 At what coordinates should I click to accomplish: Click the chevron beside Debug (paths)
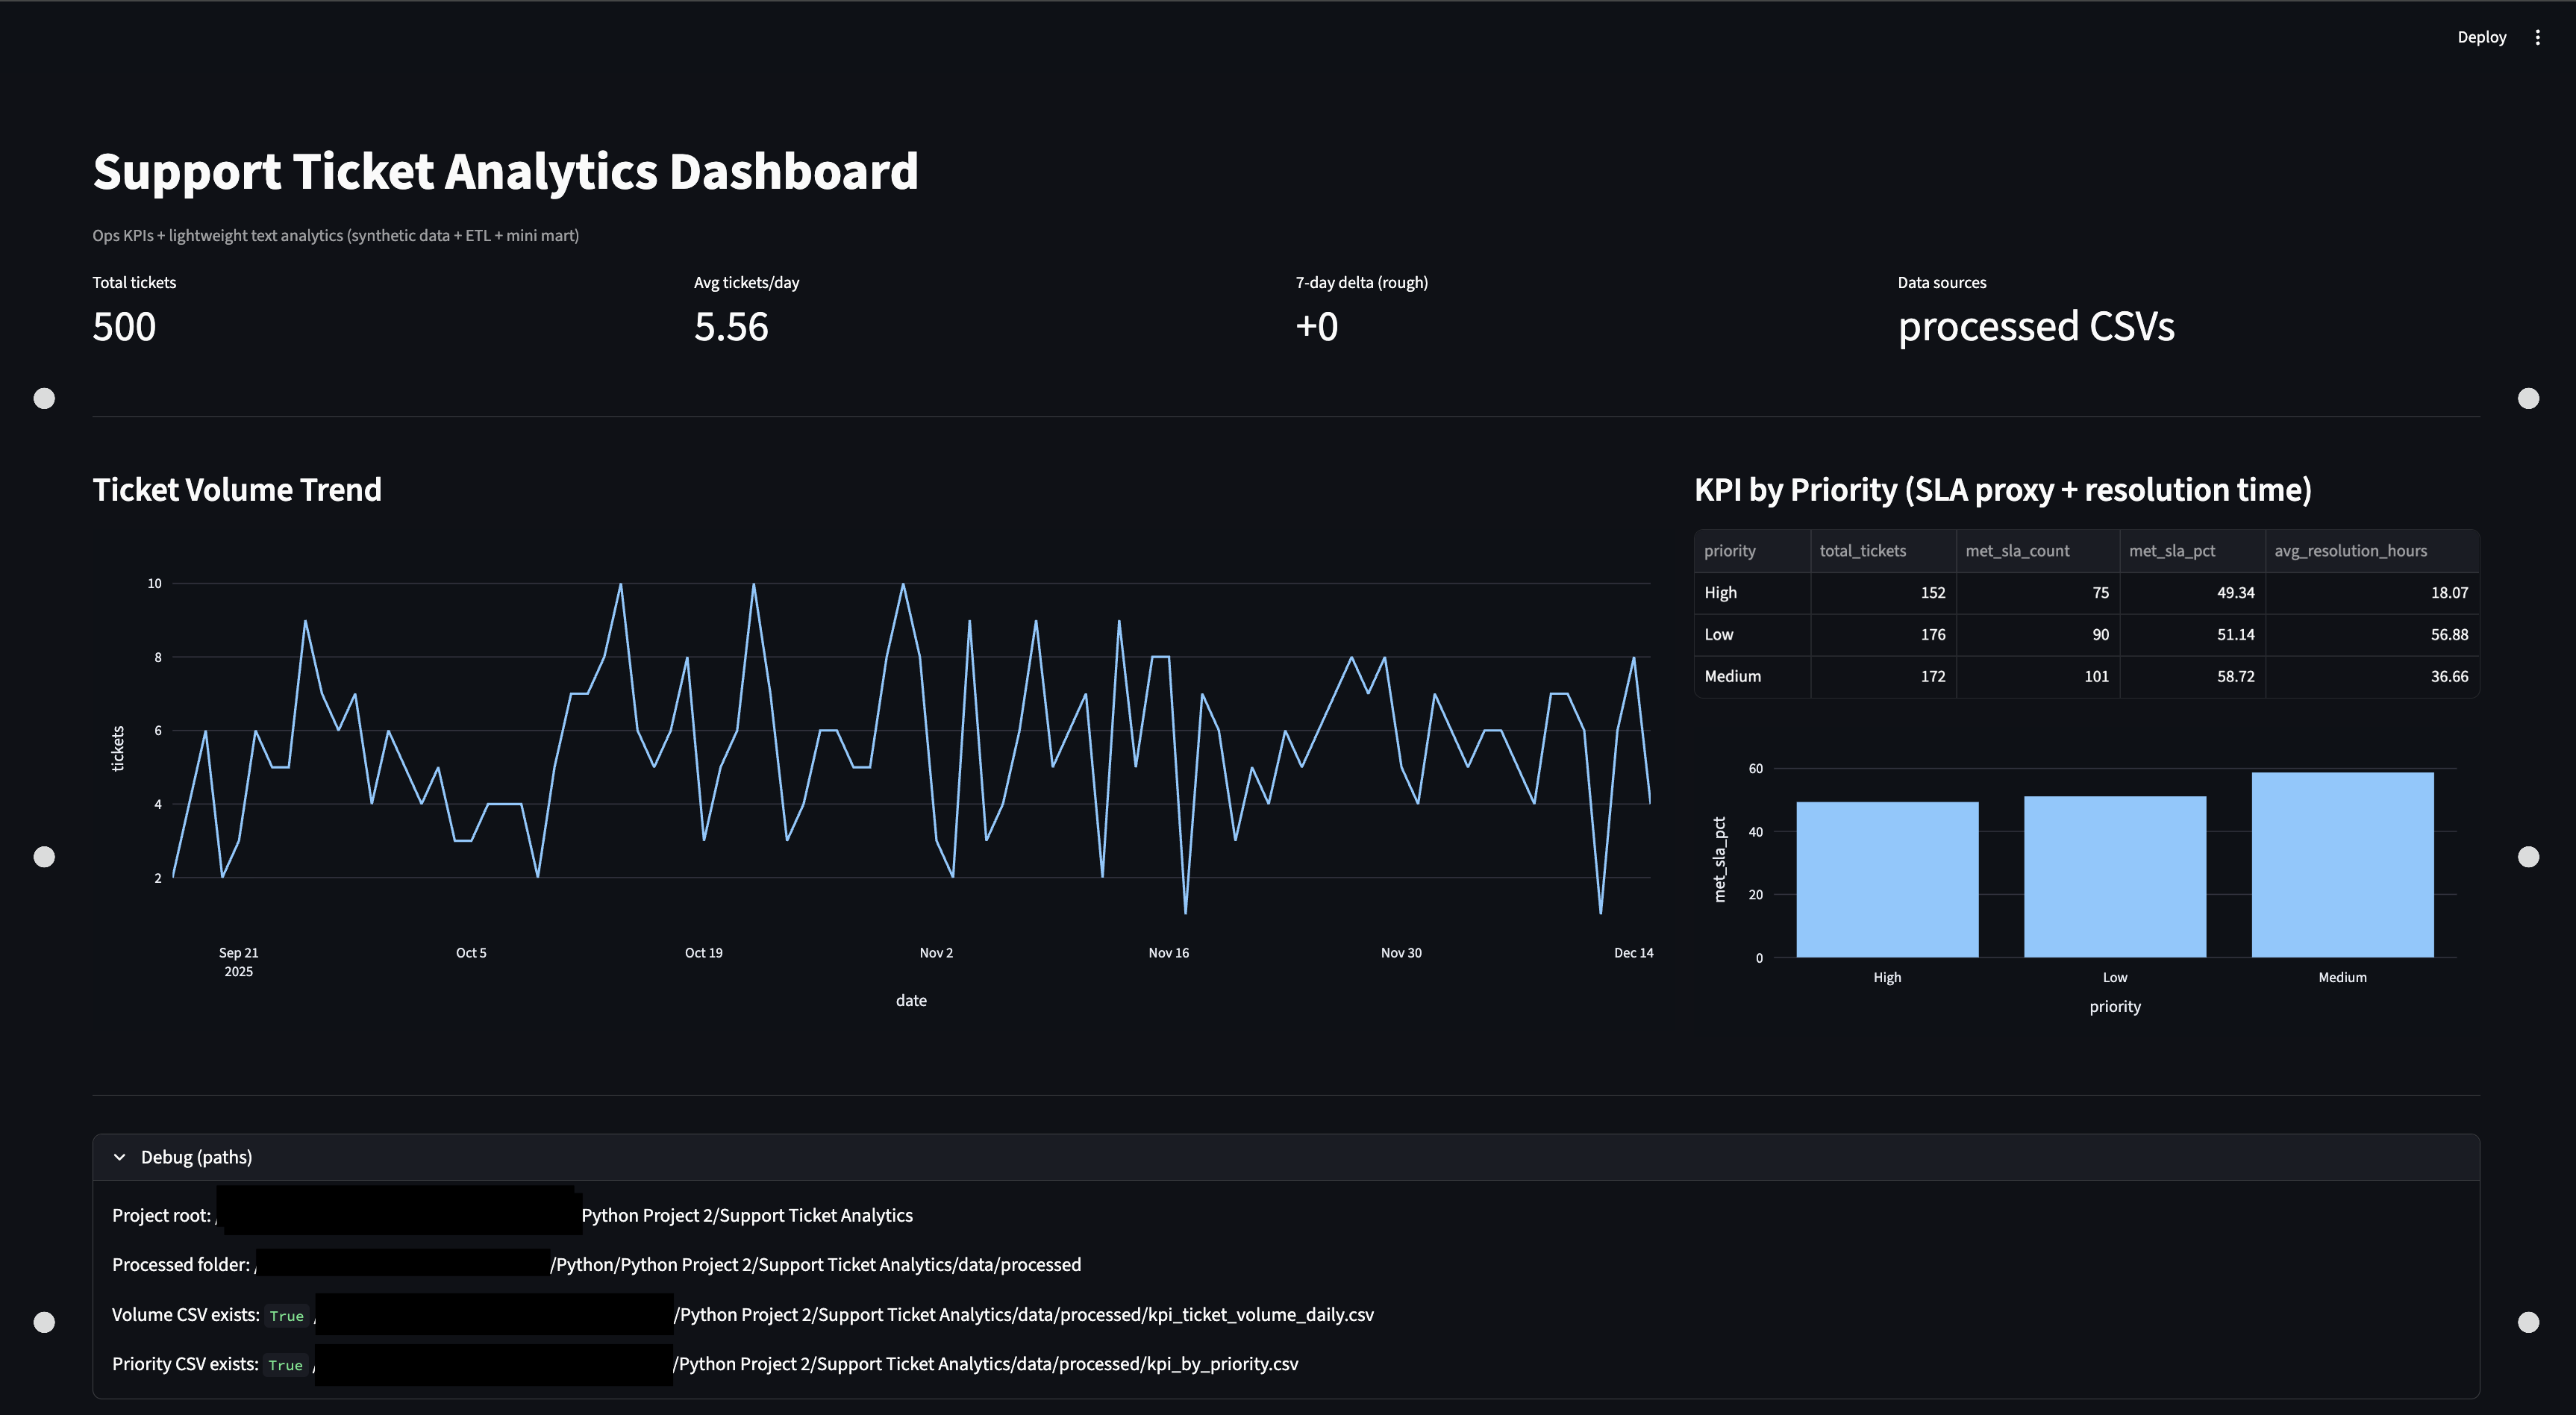coord(120,1156)
